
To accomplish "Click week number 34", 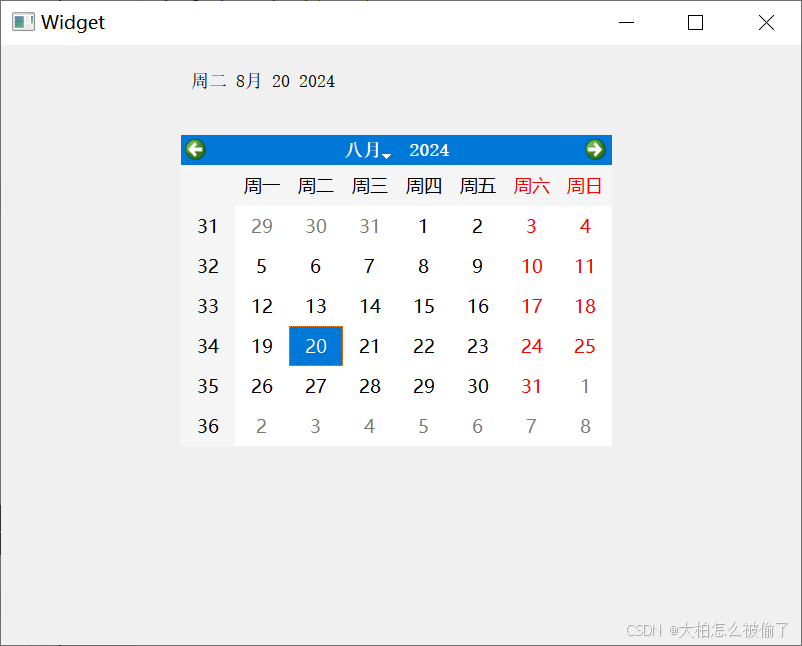I will coord(208,346).
